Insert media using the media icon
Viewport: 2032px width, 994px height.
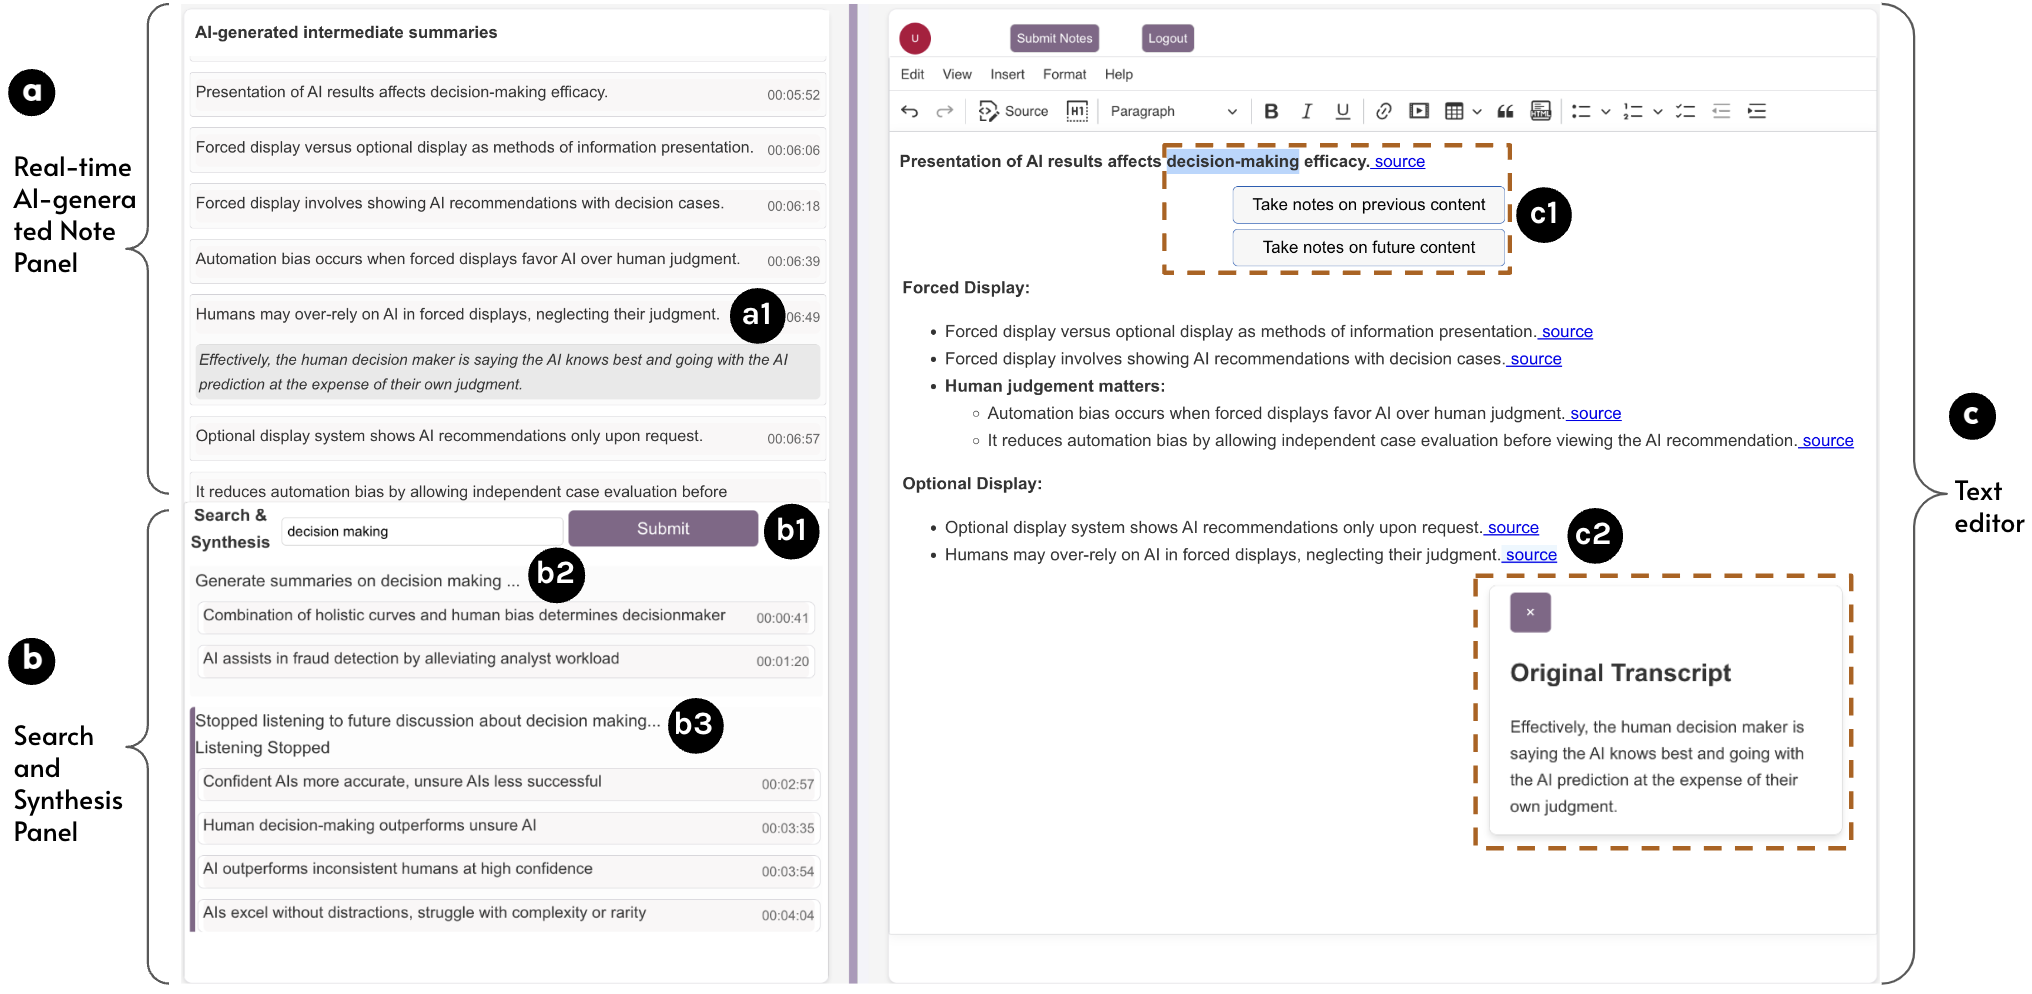(1418, 111)
